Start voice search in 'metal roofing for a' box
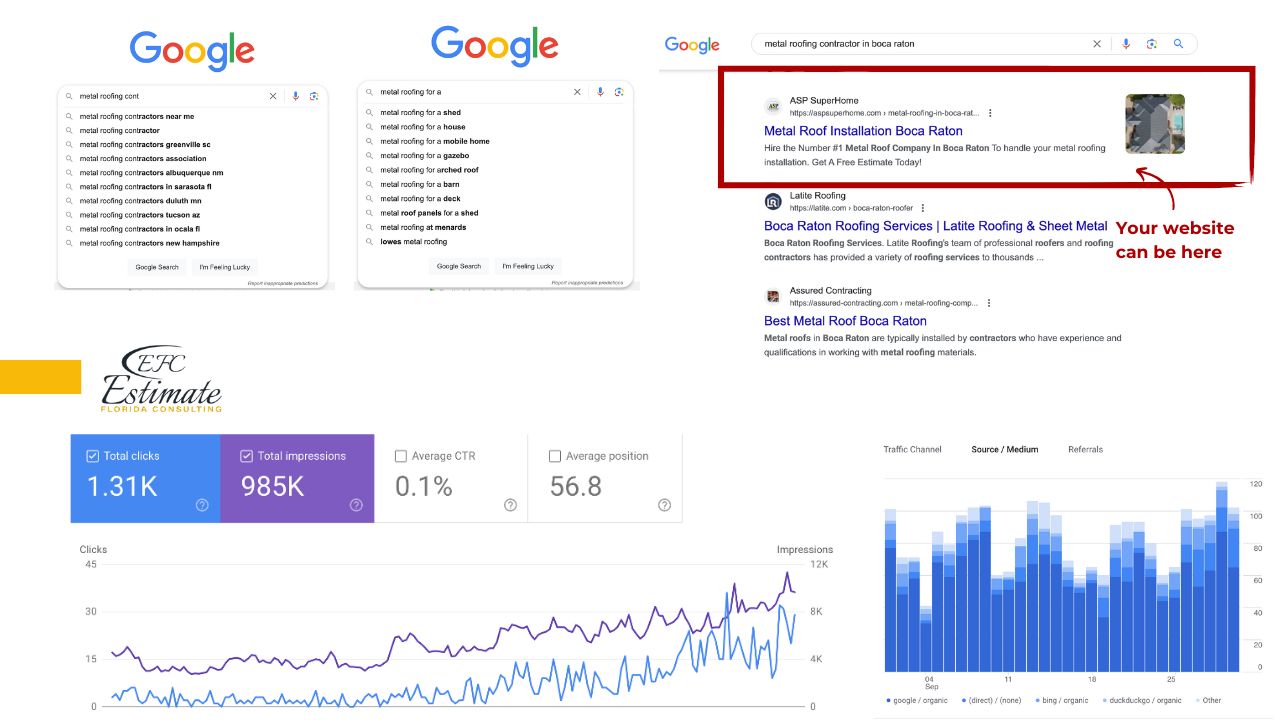 click(600, 92)
